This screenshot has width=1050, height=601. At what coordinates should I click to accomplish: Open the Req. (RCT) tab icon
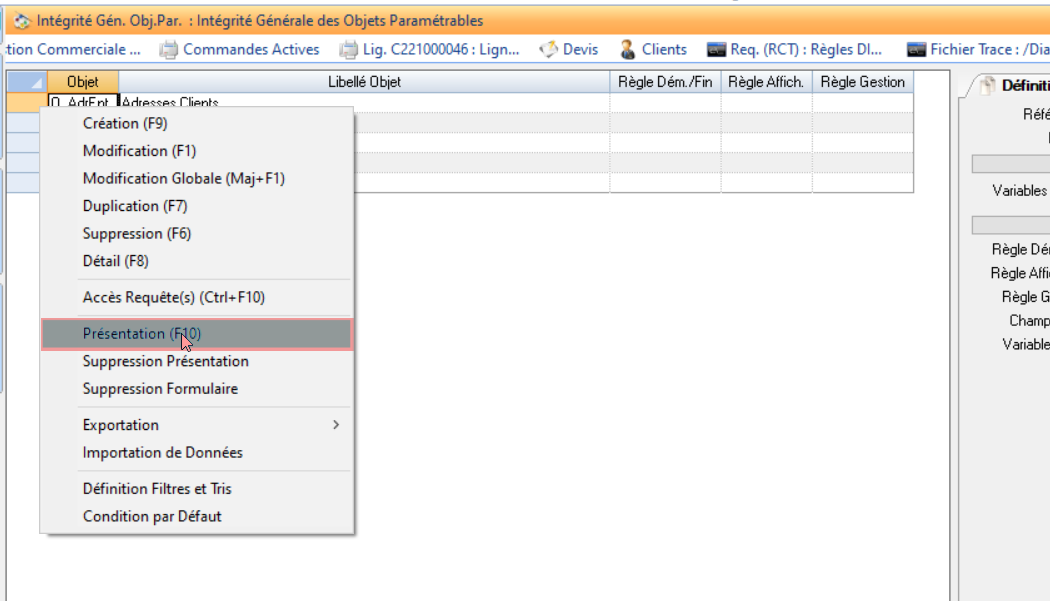pos(716,49)
